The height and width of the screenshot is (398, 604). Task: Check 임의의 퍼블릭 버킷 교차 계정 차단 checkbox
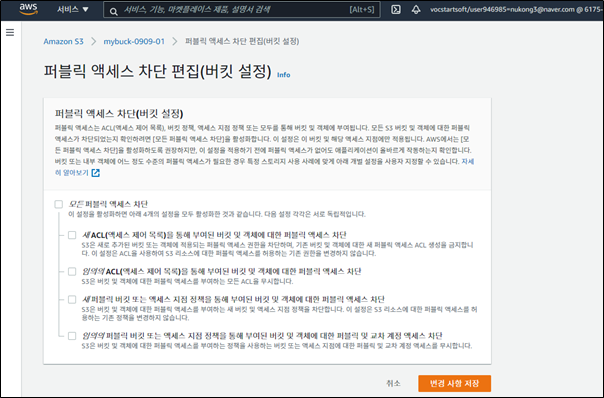pyautogui.click(x=72, y=336)
